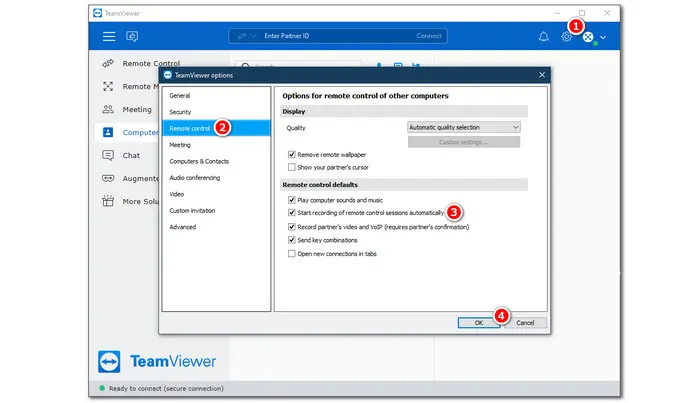Viewport: 700px width, 403px height.
Task: Click the feedback icon next to hamburger menu
Action: (x=132, y=36)
